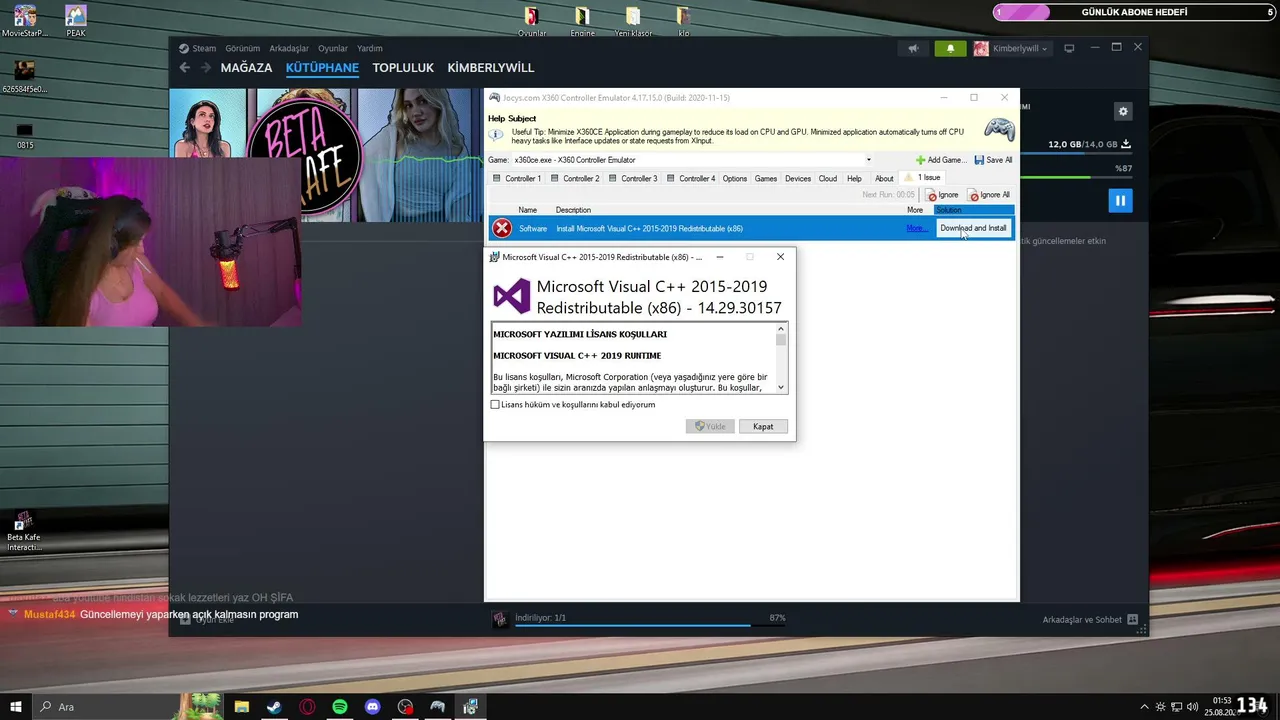Image resolution: width=1280 pixels, height=720 pixels.
Task: Select the 1 Issue tab
Action: (x=923, y=177)
